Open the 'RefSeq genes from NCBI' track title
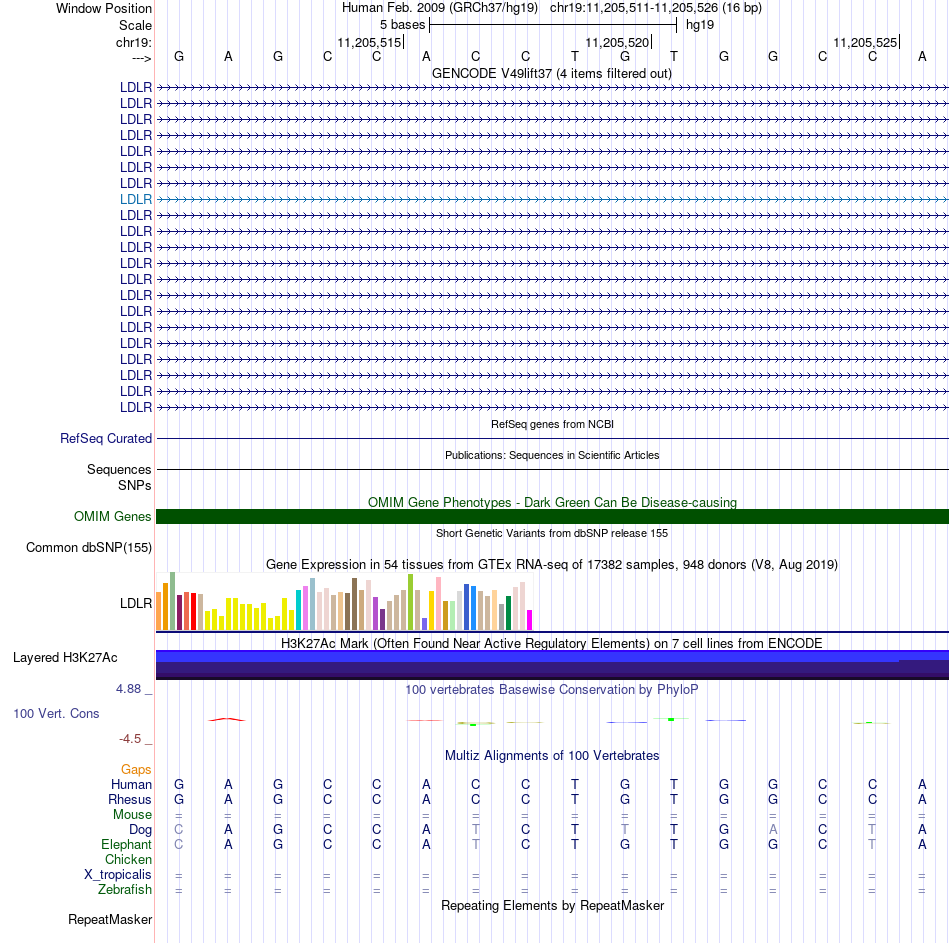950x943 pixels. pos(552,424)
